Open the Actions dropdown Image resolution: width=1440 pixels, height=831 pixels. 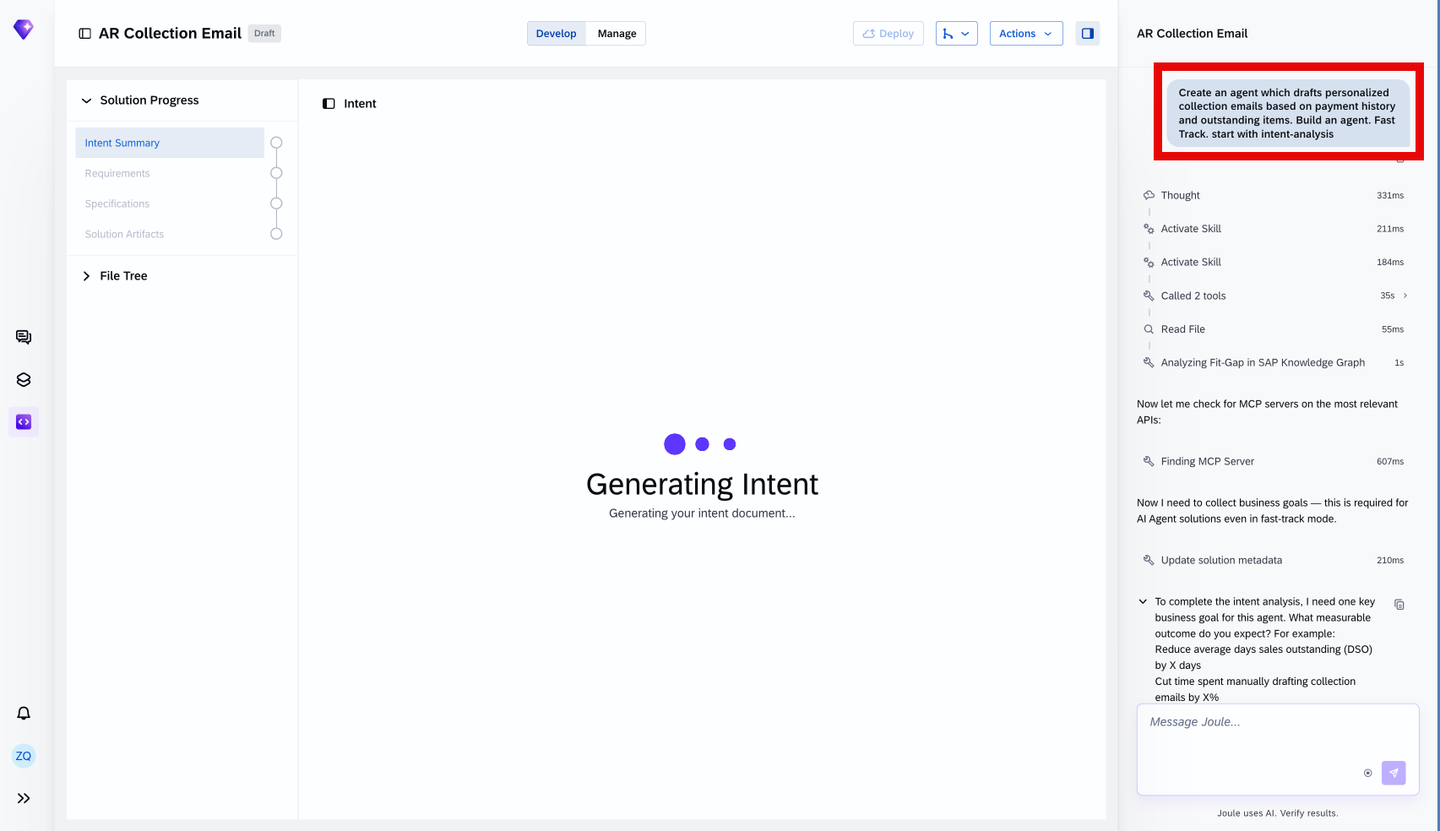pos(1026,33)
